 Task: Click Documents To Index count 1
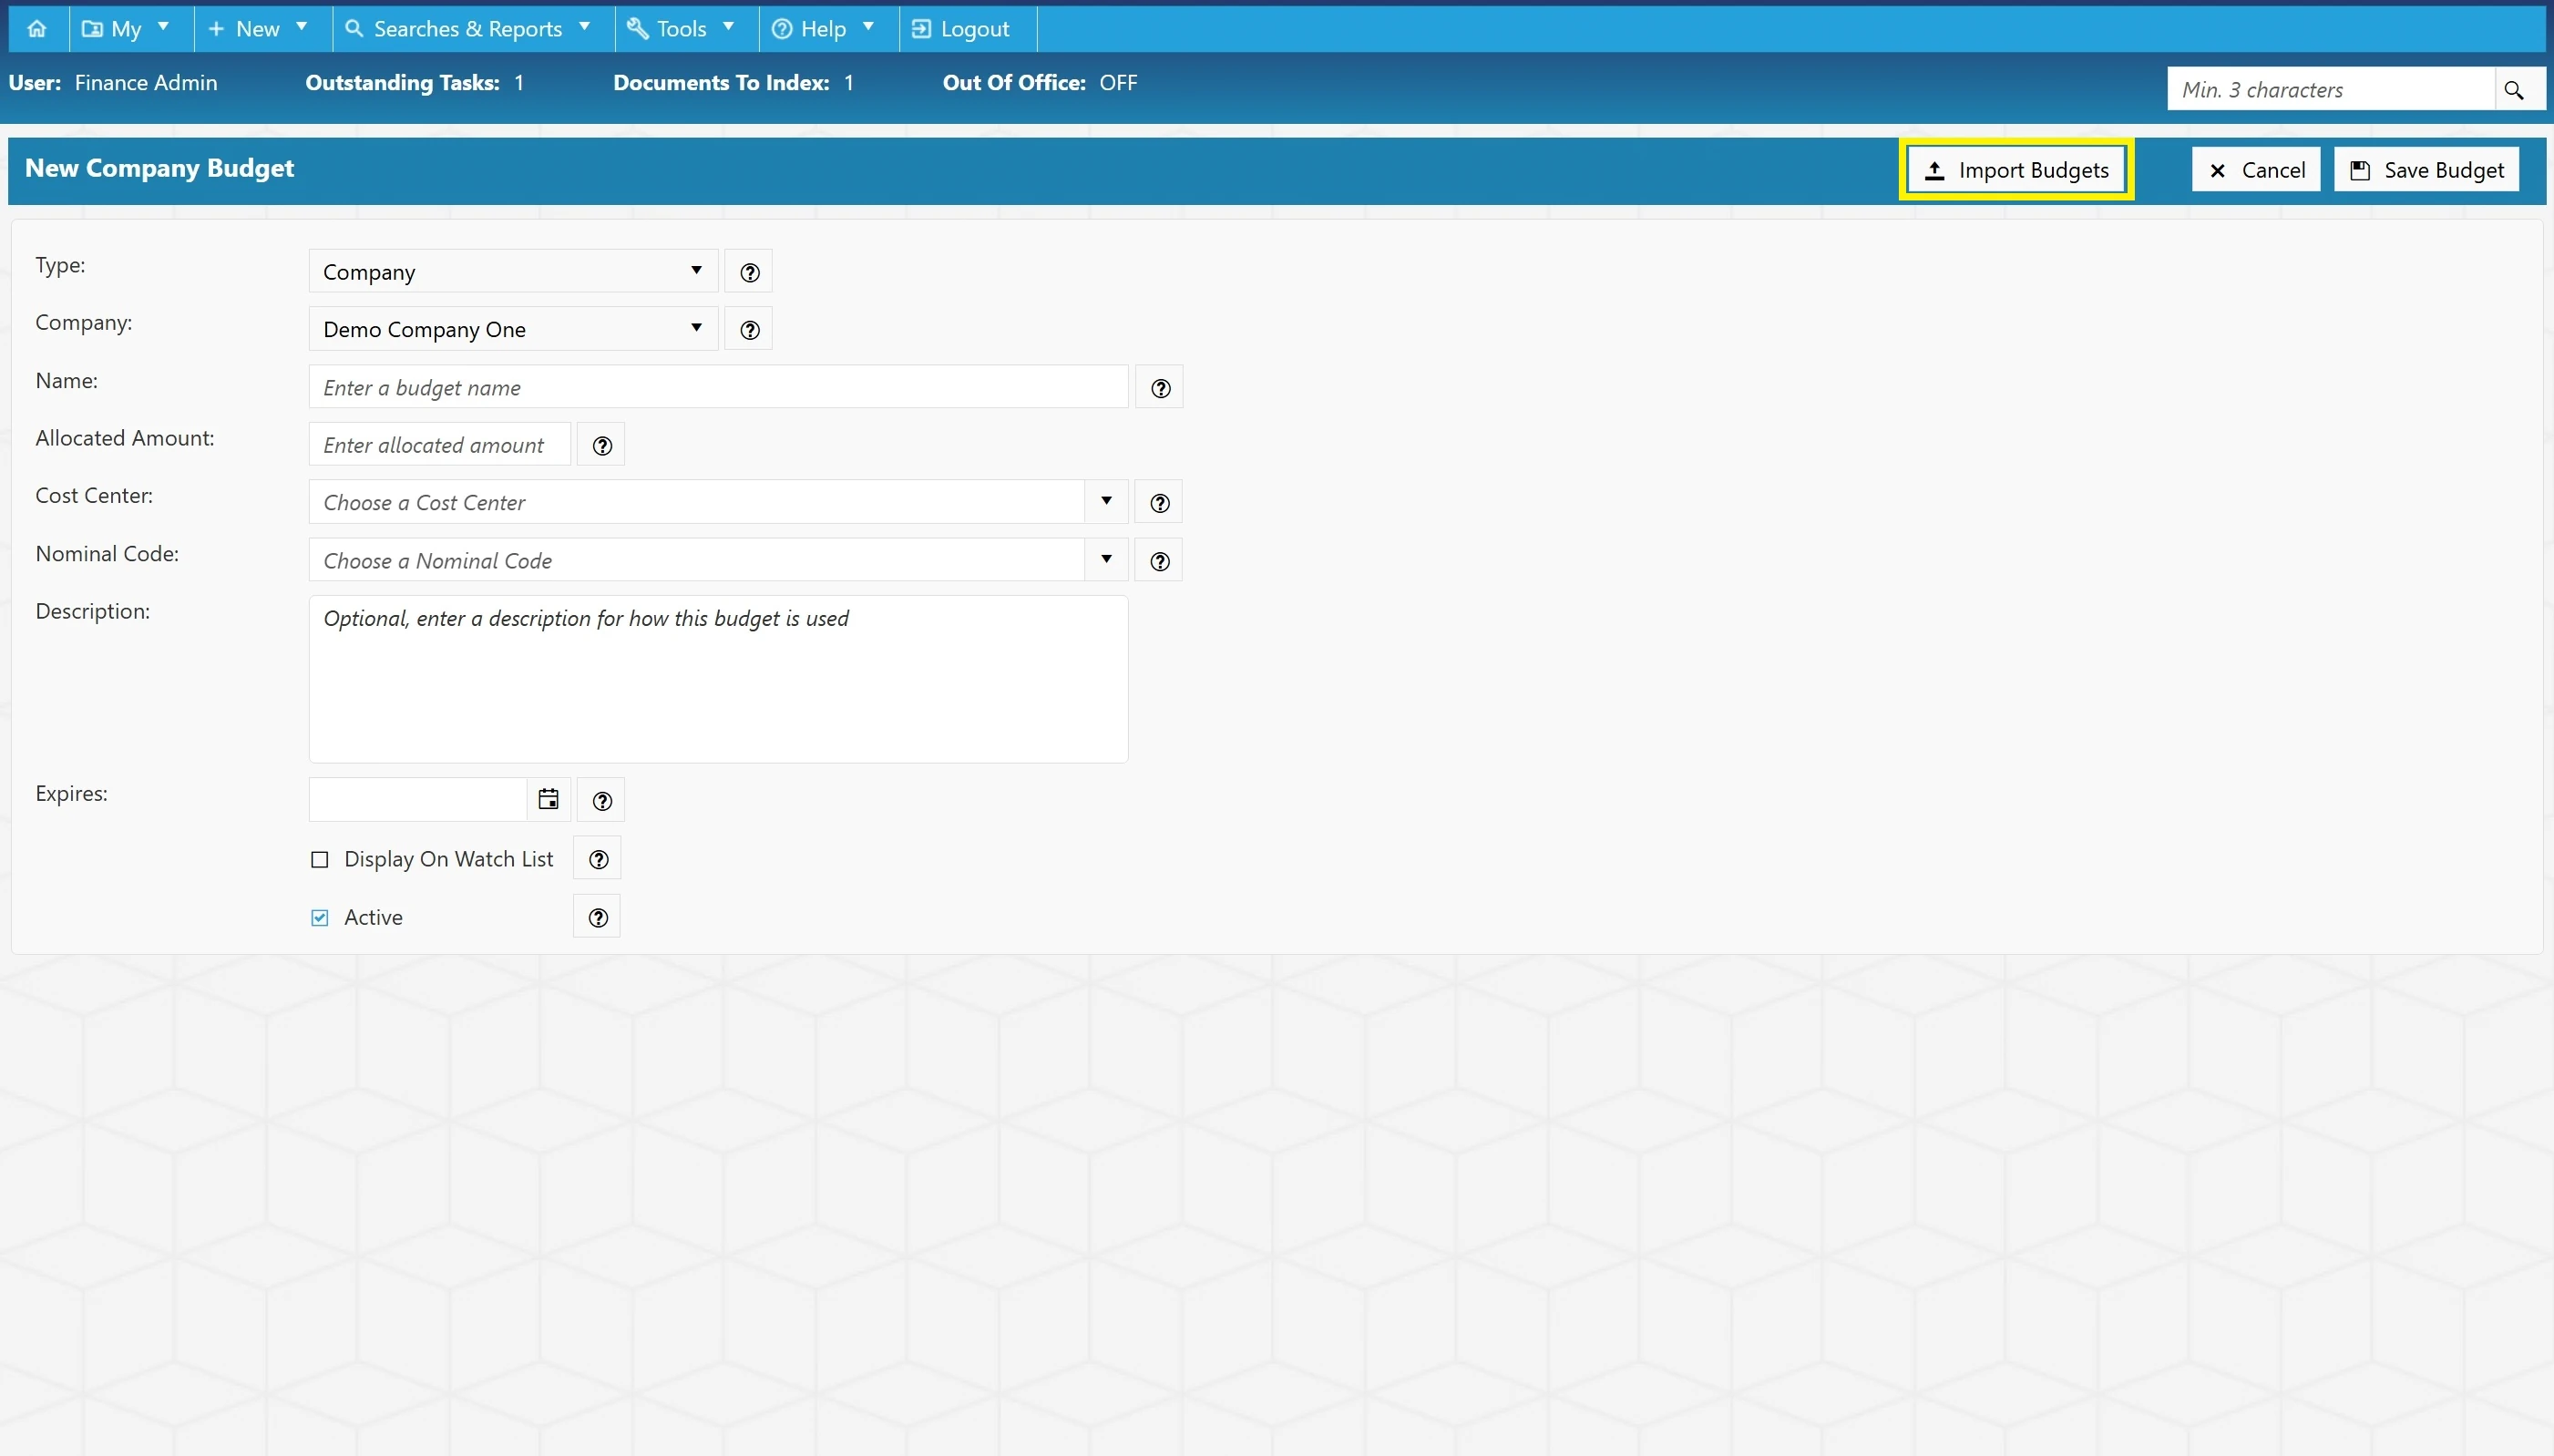(x=849, y=83)
